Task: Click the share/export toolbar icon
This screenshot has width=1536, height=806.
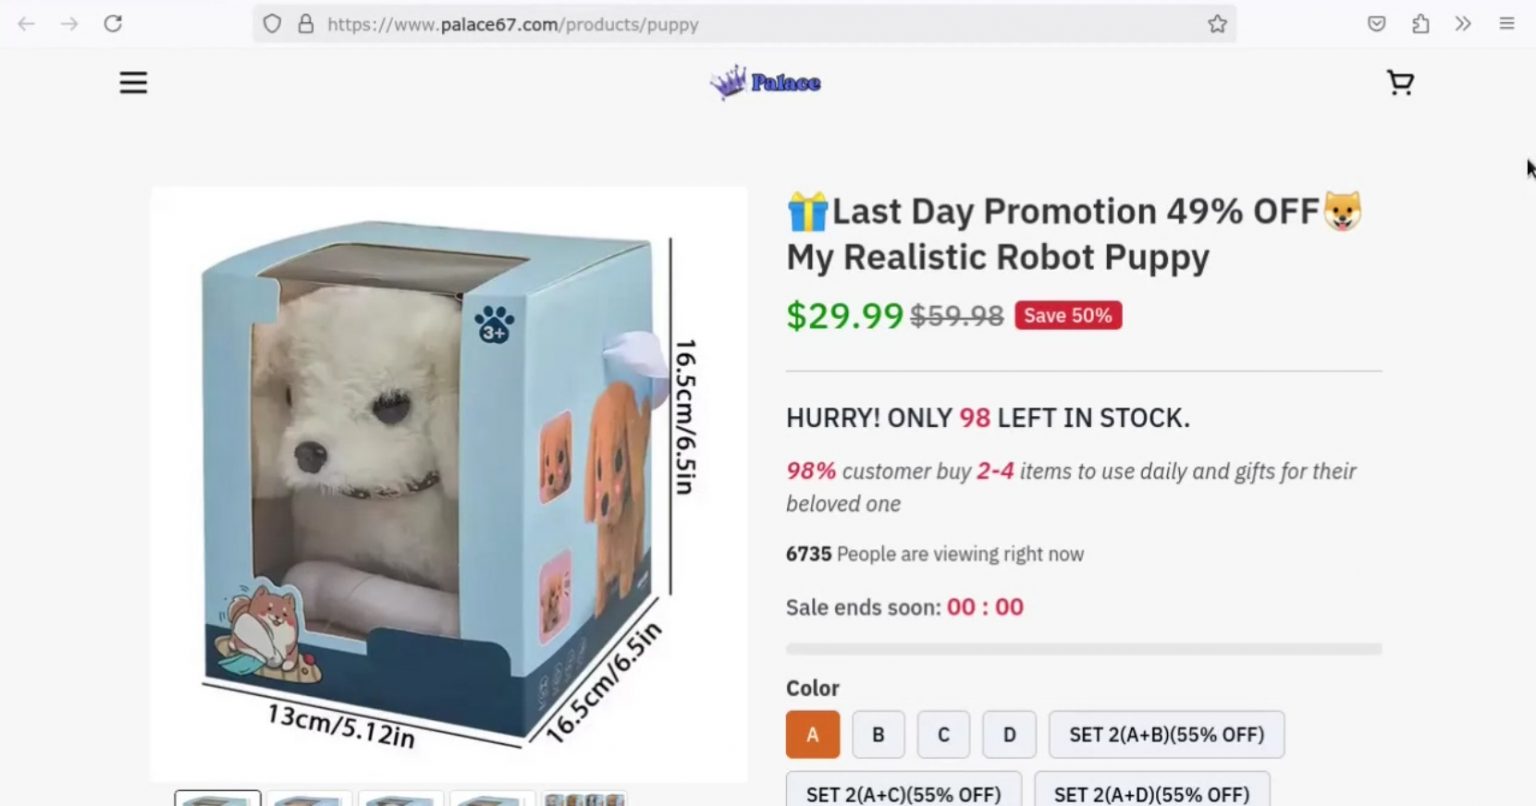Action: click(x=1419, y=23)
